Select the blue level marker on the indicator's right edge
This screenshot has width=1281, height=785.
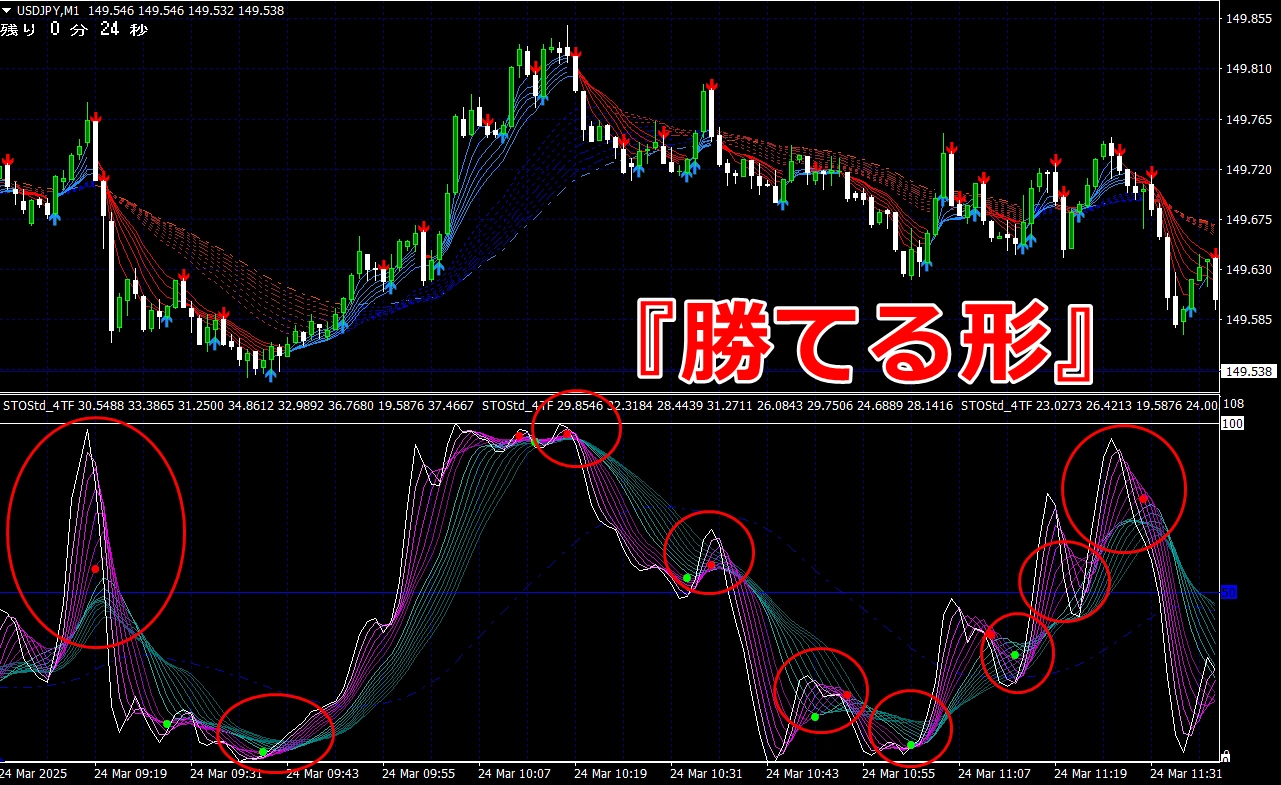tap(1229, 592)
